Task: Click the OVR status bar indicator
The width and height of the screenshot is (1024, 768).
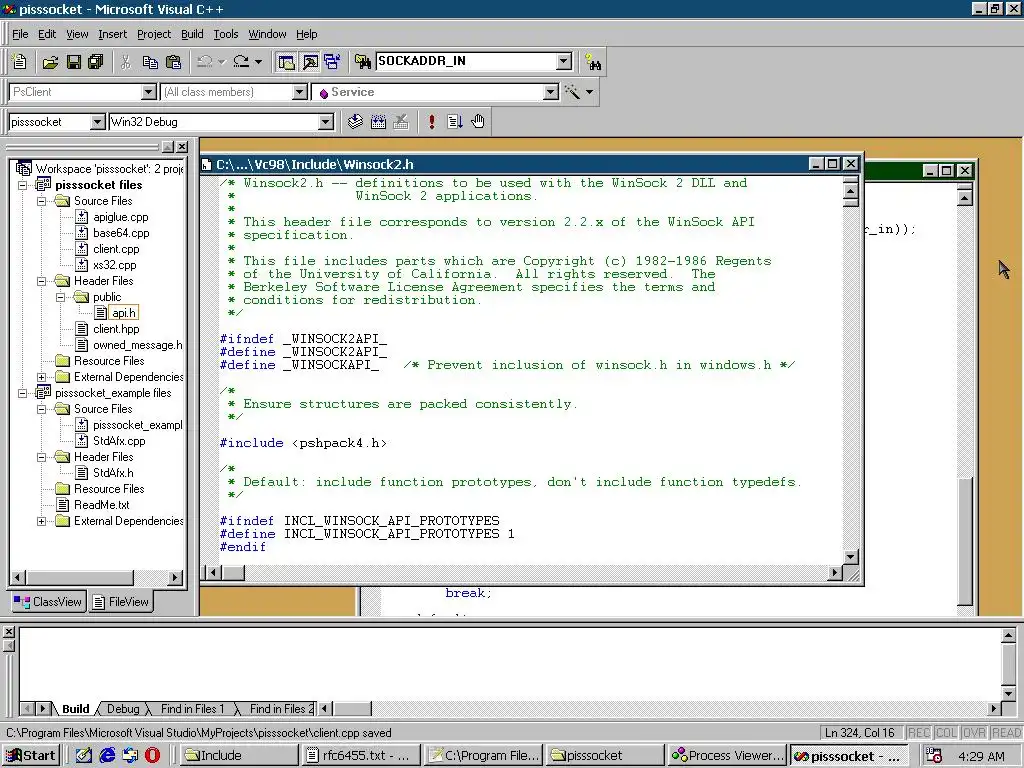Action: (974, 733)
